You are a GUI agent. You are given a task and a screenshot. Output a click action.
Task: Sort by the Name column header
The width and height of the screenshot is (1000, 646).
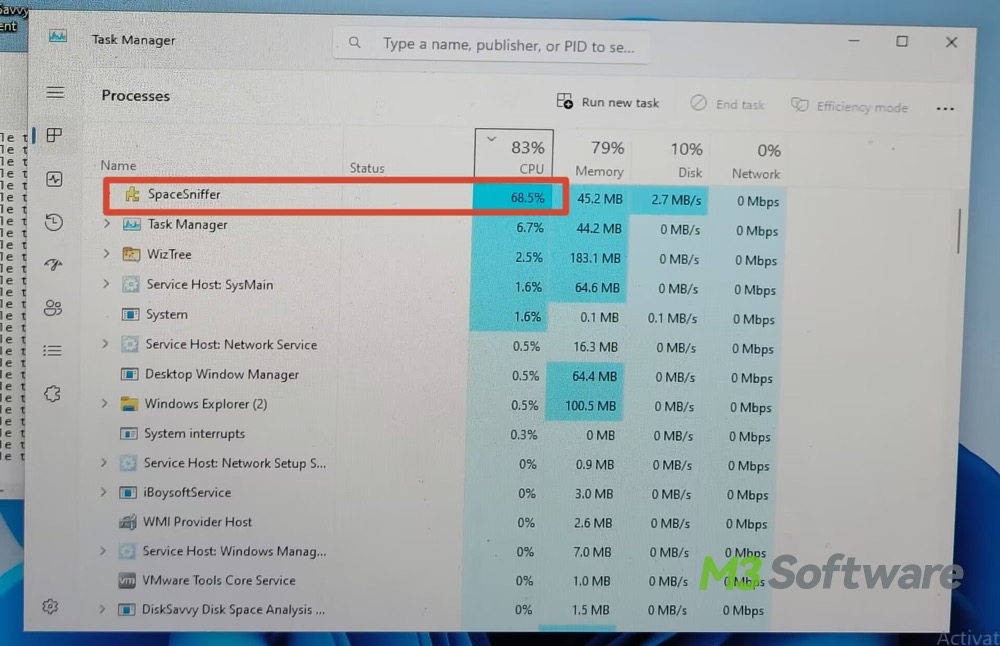pos(118,165)
